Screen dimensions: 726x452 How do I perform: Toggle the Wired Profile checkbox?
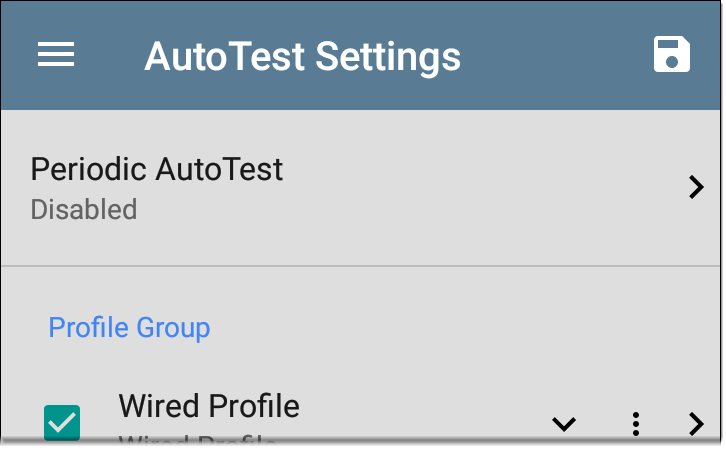coord(62,423)
